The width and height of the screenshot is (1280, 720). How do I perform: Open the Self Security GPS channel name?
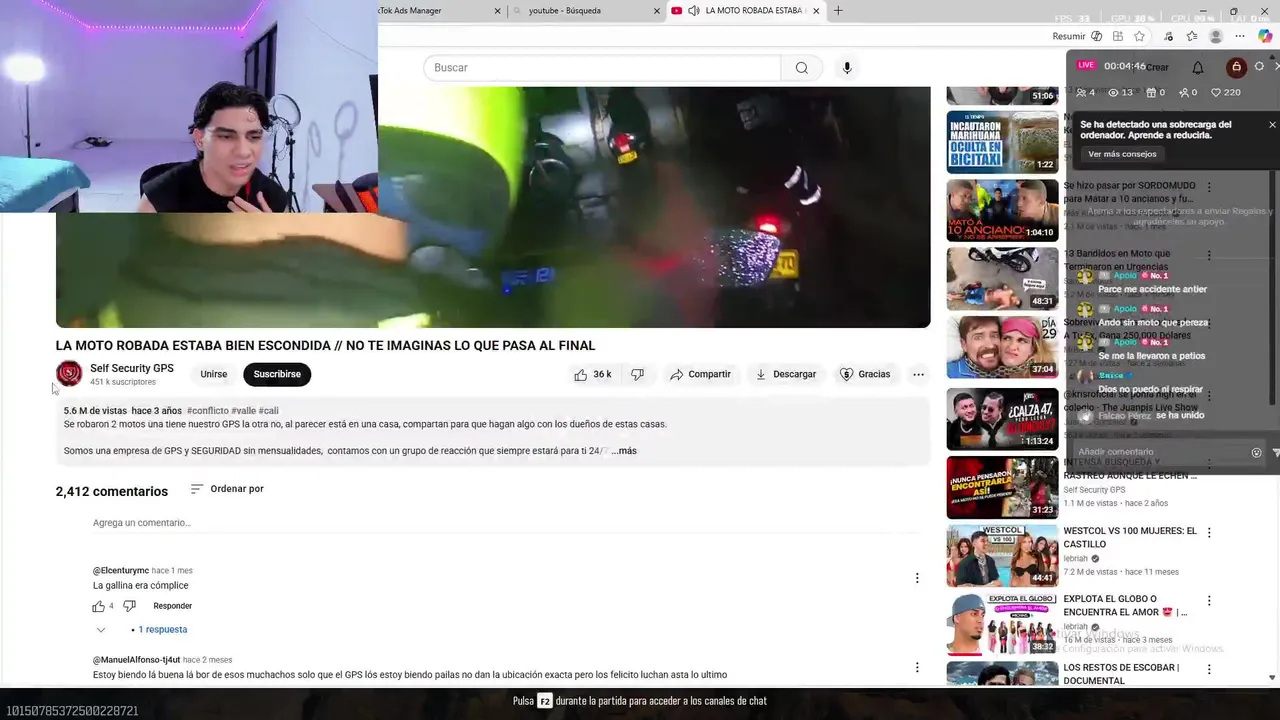132,368
